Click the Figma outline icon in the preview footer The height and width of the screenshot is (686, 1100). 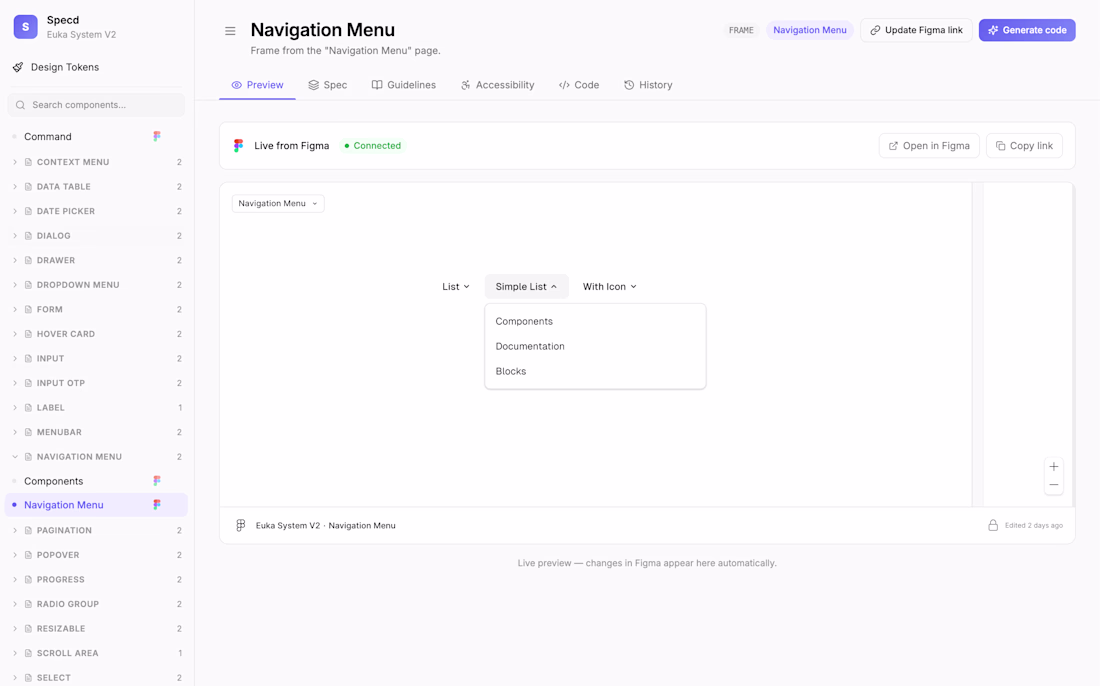[241, 525]
